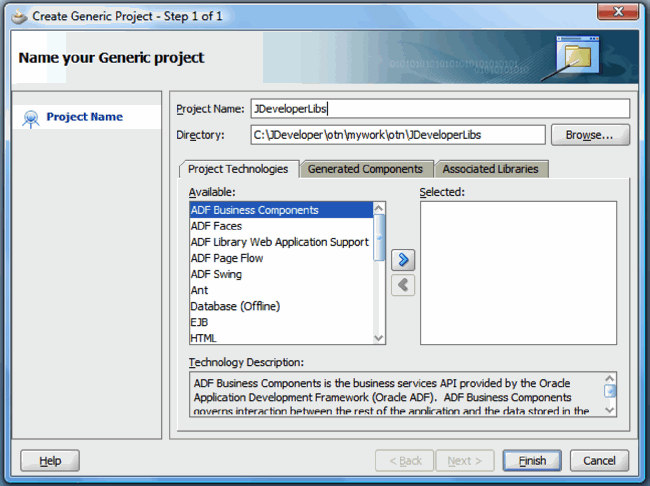This screenshot has width=650, height=486.
Task: Switch to the Generated Components tab
Action: [x=366, y=169]
